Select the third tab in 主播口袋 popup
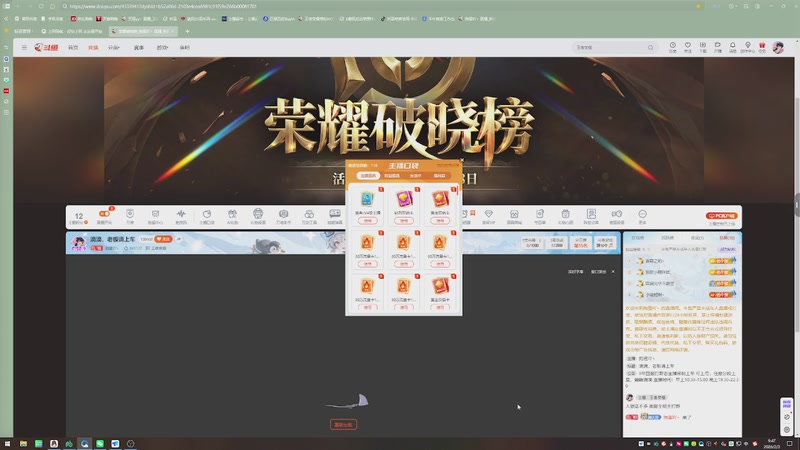 click(x=415, y=176)
